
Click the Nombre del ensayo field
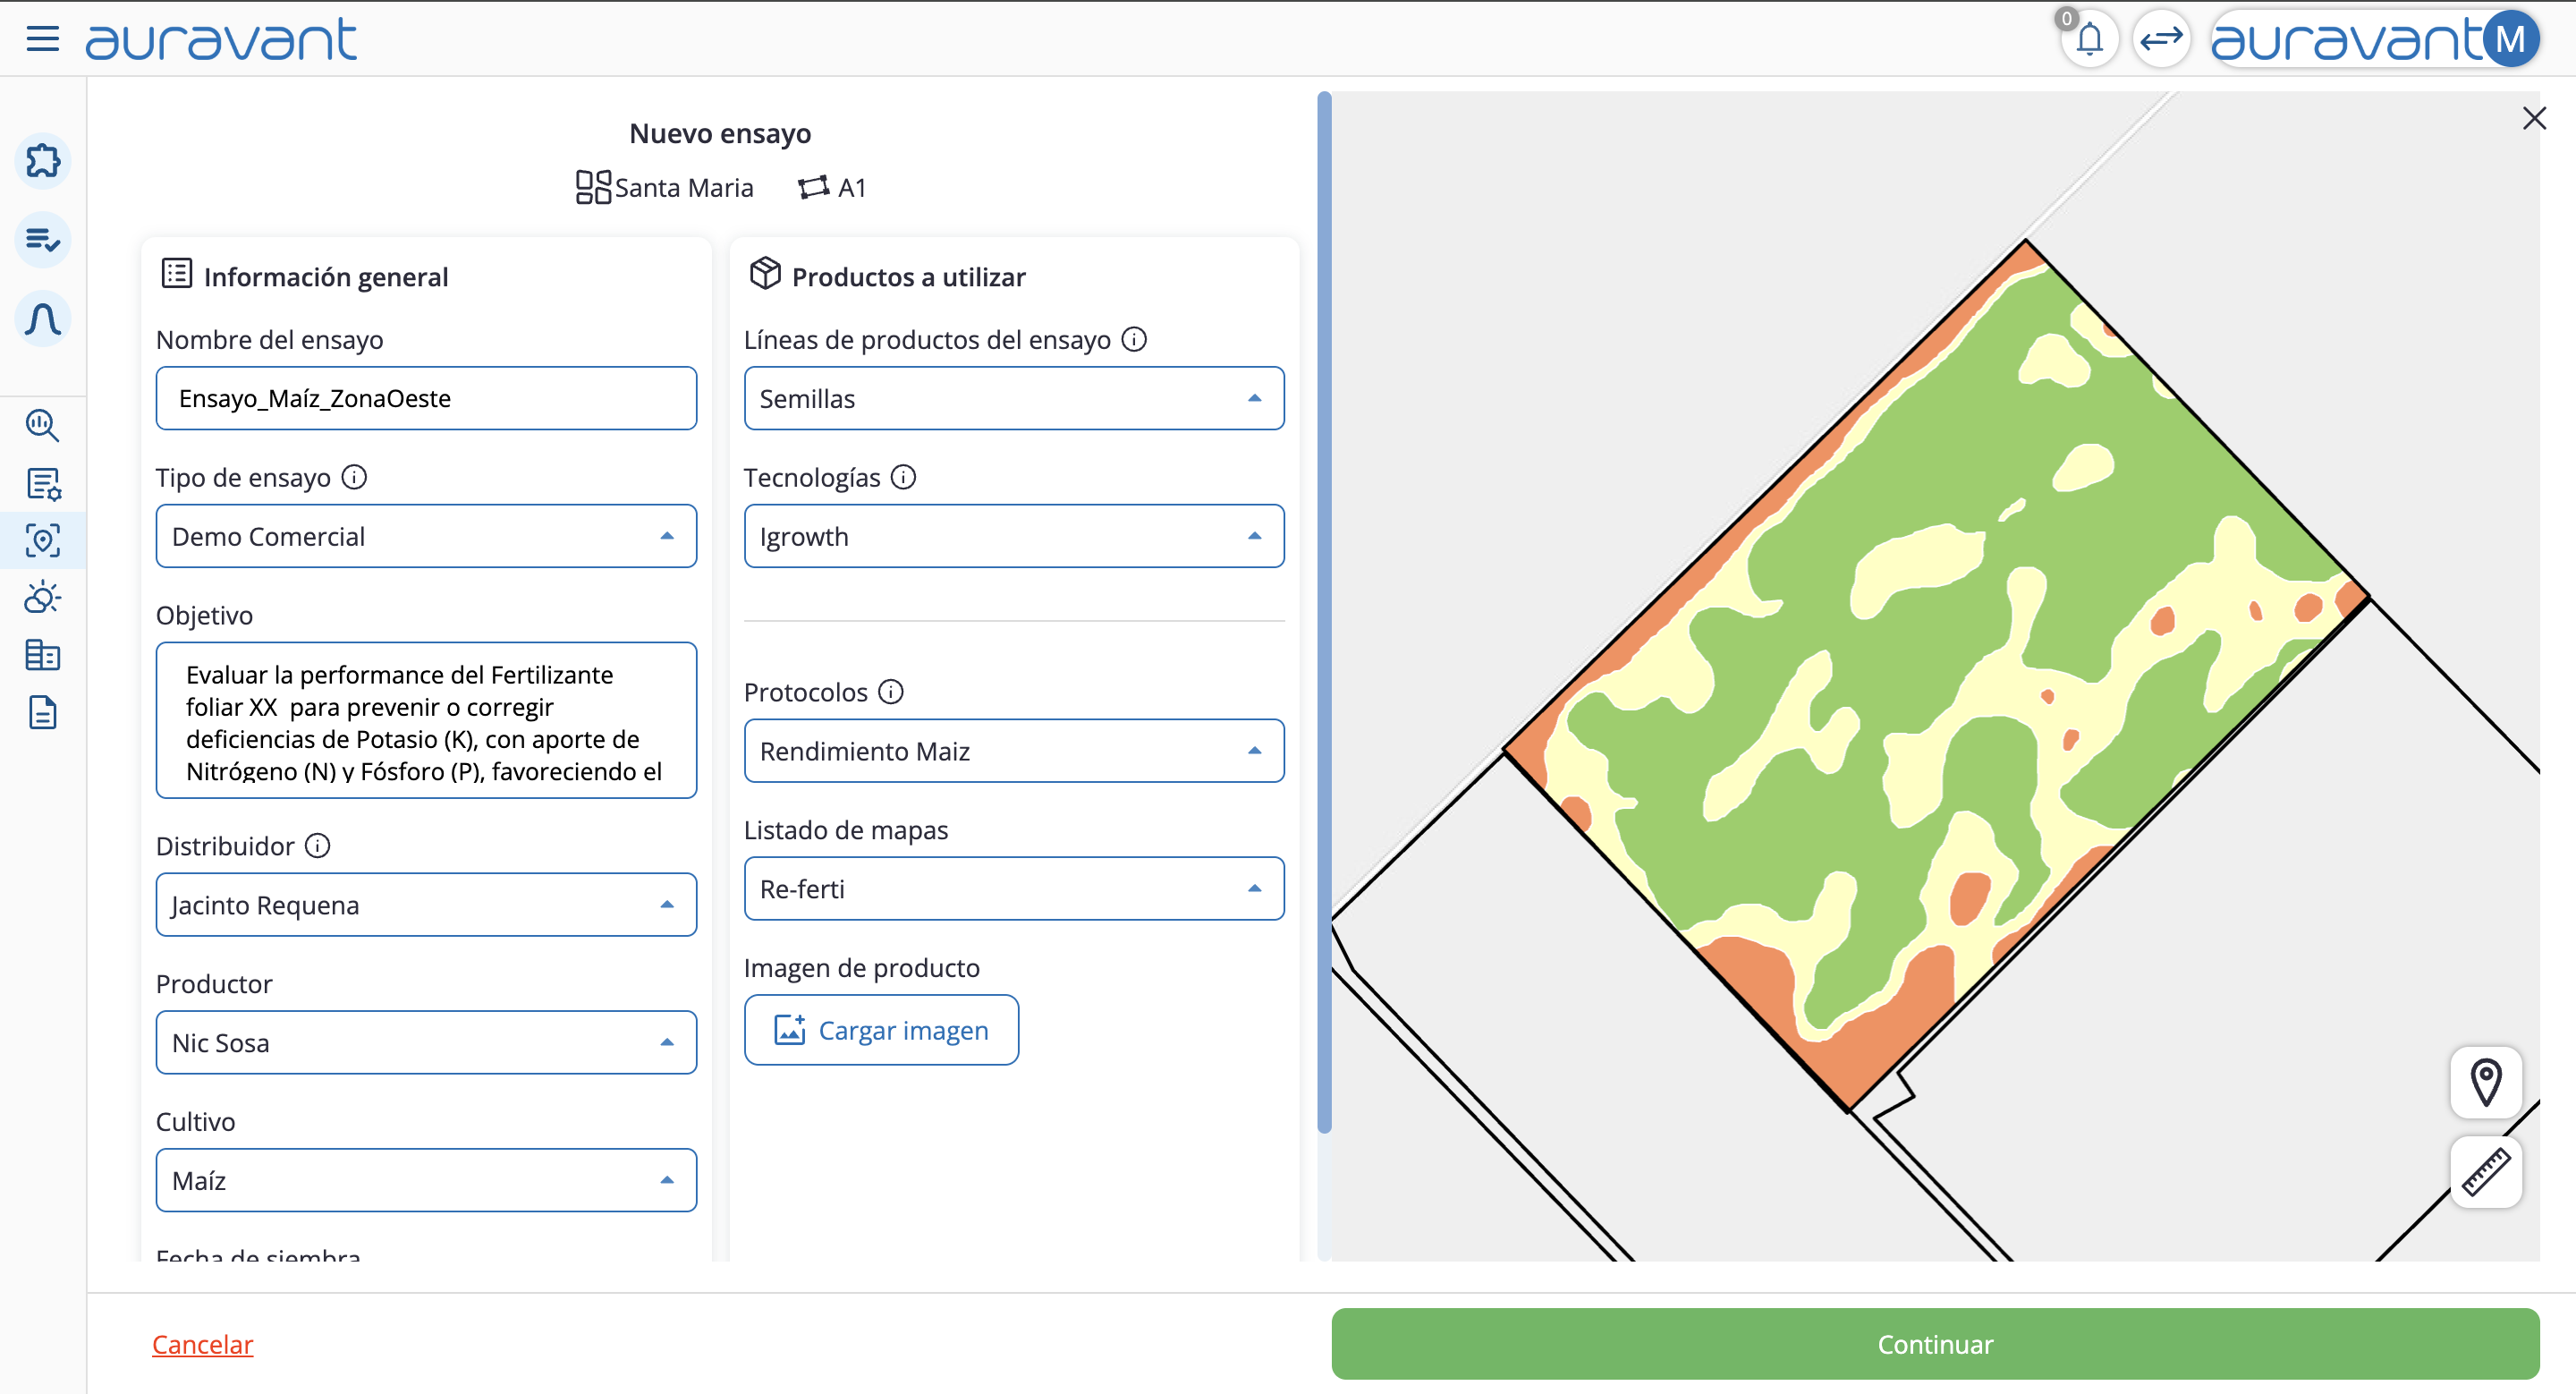click(426, 398)
